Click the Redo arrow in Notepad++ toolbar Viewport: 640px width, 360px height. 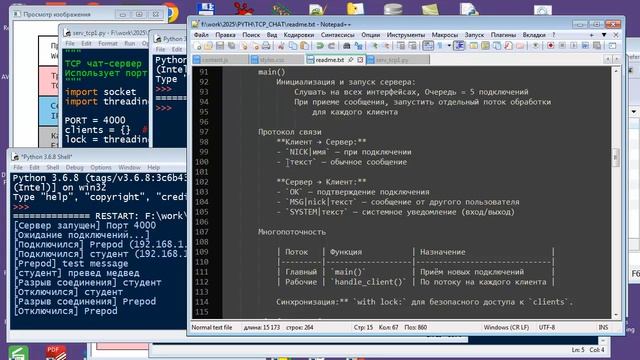tap(331, 46)
